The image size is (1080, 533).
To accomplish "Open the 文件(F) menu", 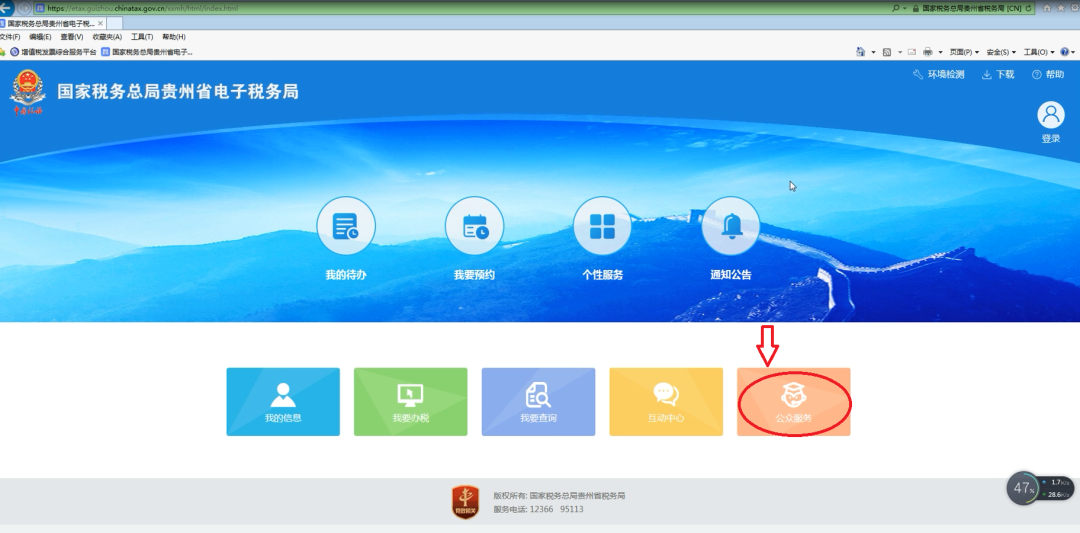I will point(10,37).
